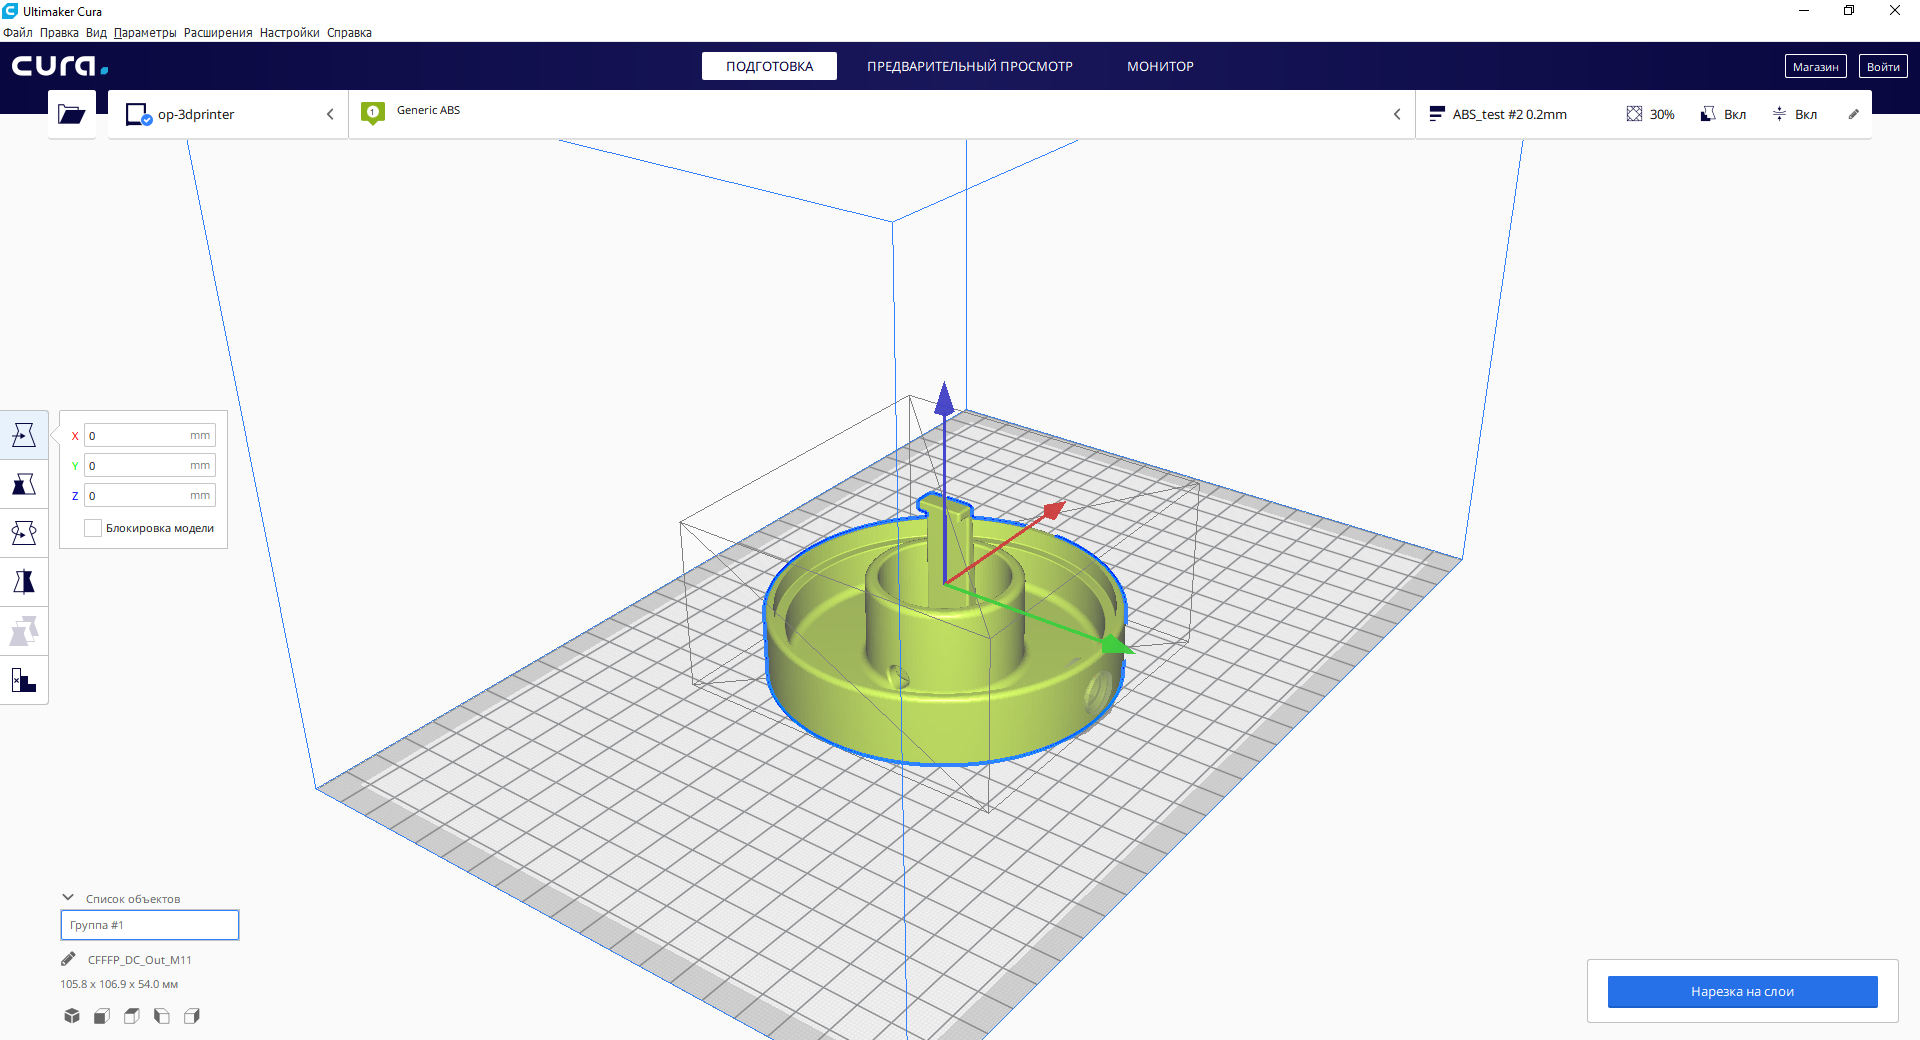Select the Support Blocker tool
This screenshot has height=1040, width=1920.
tap(24, 681)
